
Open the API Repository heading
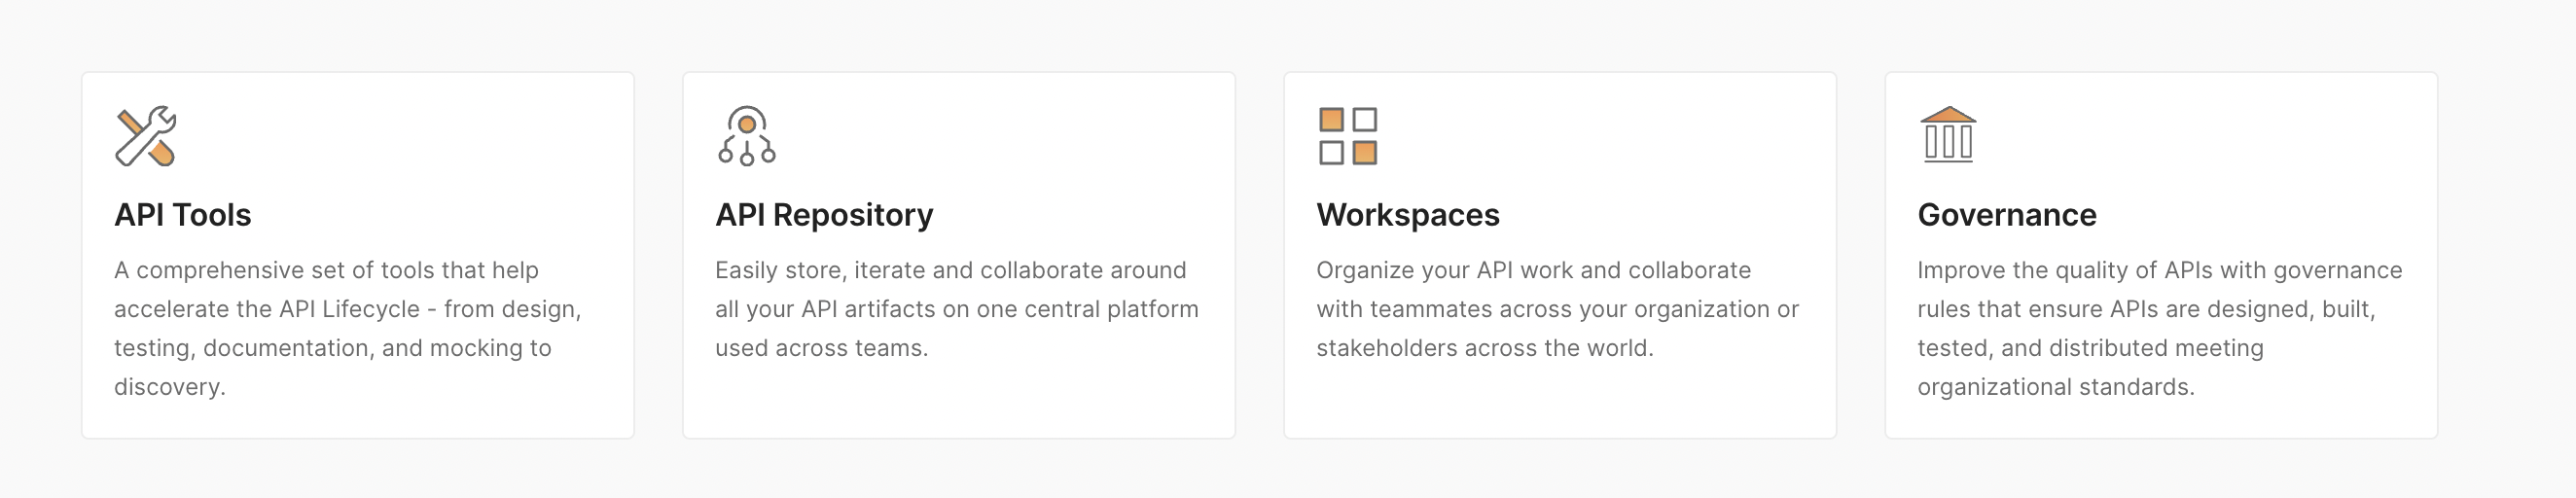tap(823, 215)
